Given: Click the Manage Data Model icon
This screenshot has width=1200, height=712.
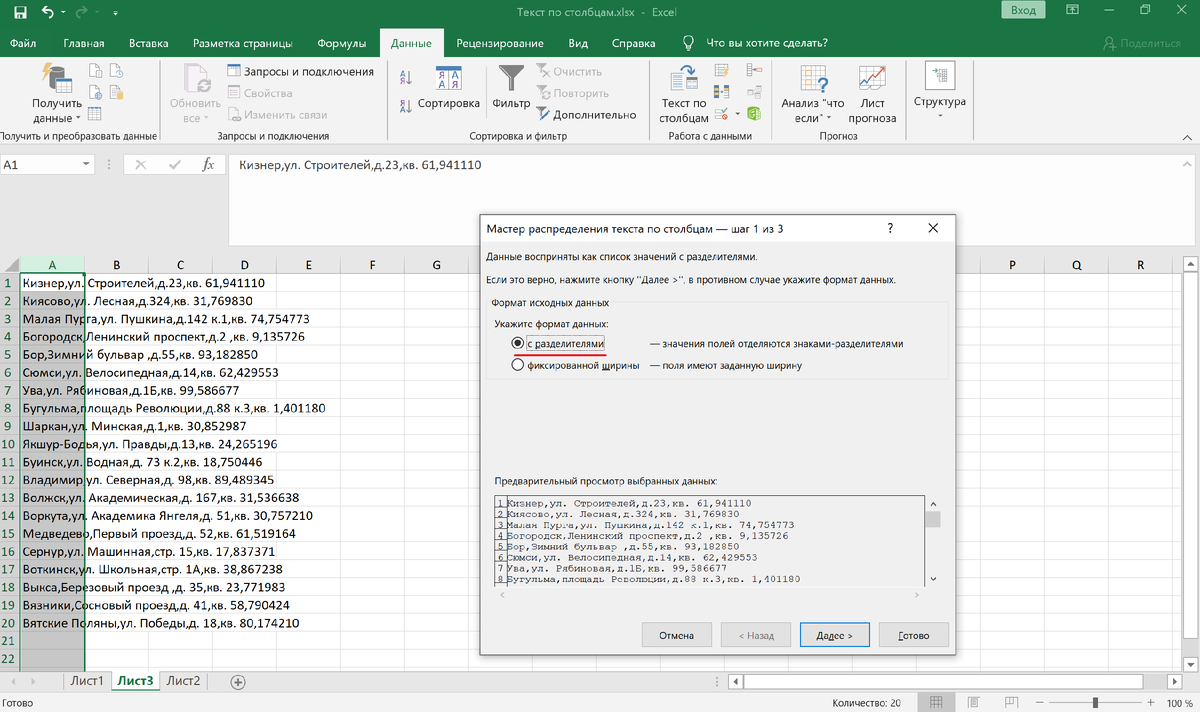Looking at the screenshot, I should [752, 114].
